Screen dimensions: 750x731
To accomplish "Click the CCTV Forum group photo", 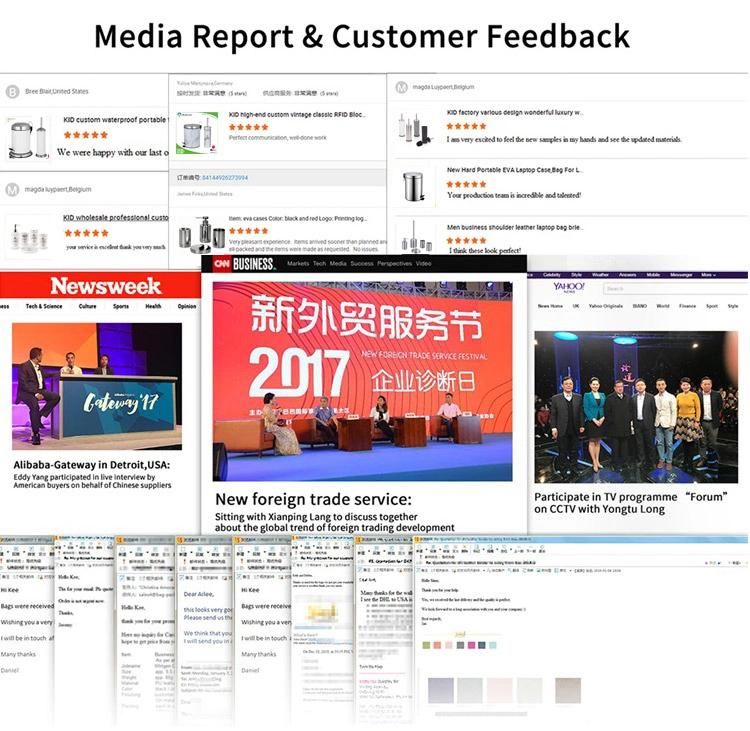I will coord(636,407).
